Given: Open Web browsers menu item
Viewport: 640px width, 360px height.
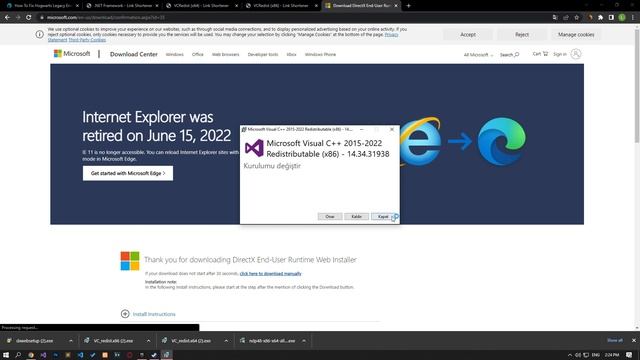Looking at the screenshot, I should [x=225, y=54].
